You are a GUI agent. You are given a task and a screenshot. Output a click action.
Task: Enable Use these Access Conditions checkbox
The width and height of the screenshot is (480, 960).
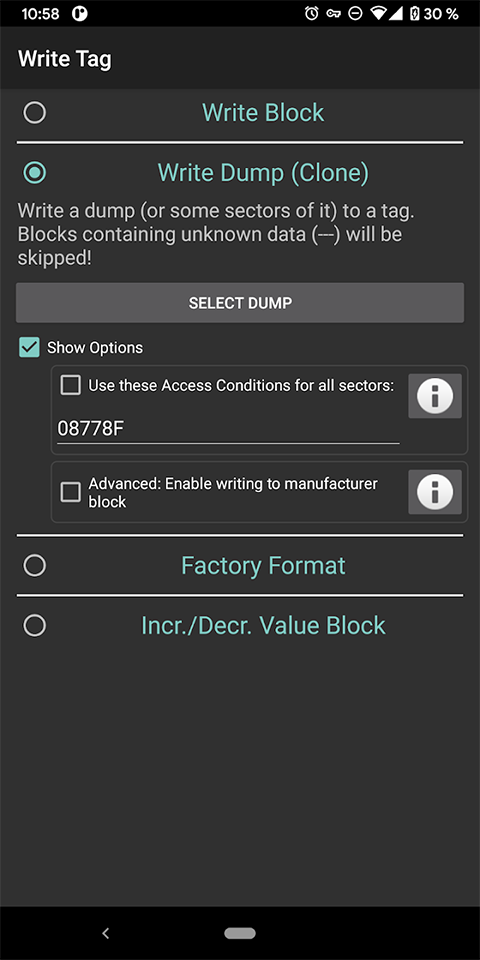pyautogui.click(x=70, y=385)
